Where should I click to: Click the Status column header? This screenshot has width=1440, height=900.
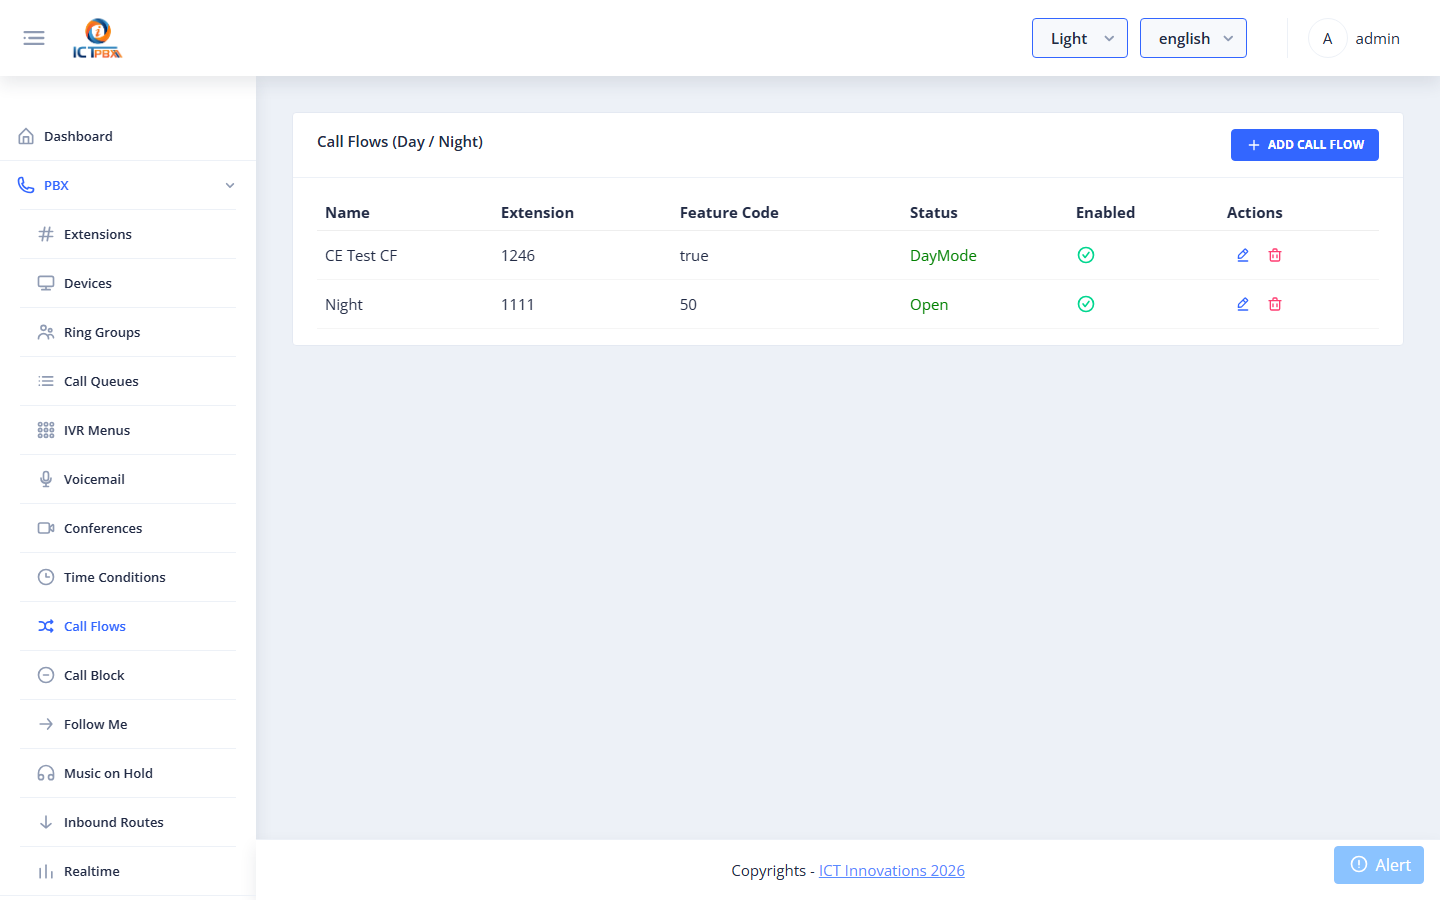pyautogui.click(x=934, y=212)
